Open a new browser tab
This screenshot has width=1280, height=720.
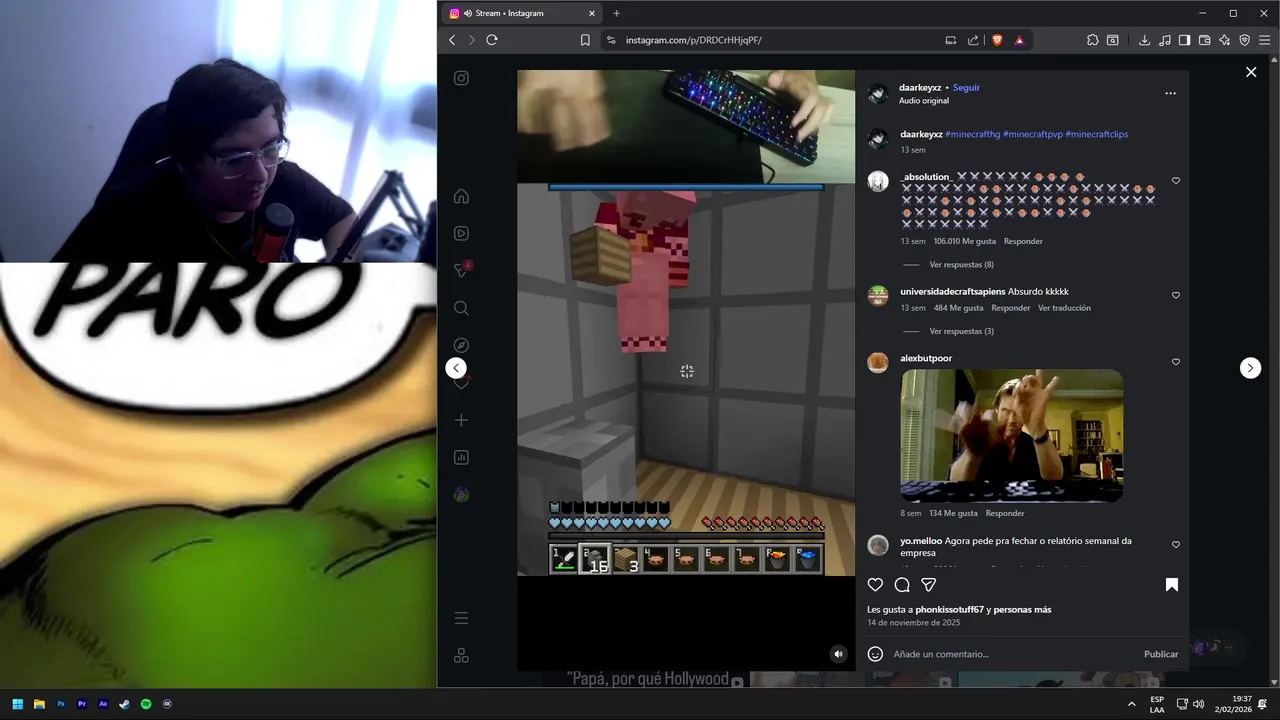click(616, 13)
